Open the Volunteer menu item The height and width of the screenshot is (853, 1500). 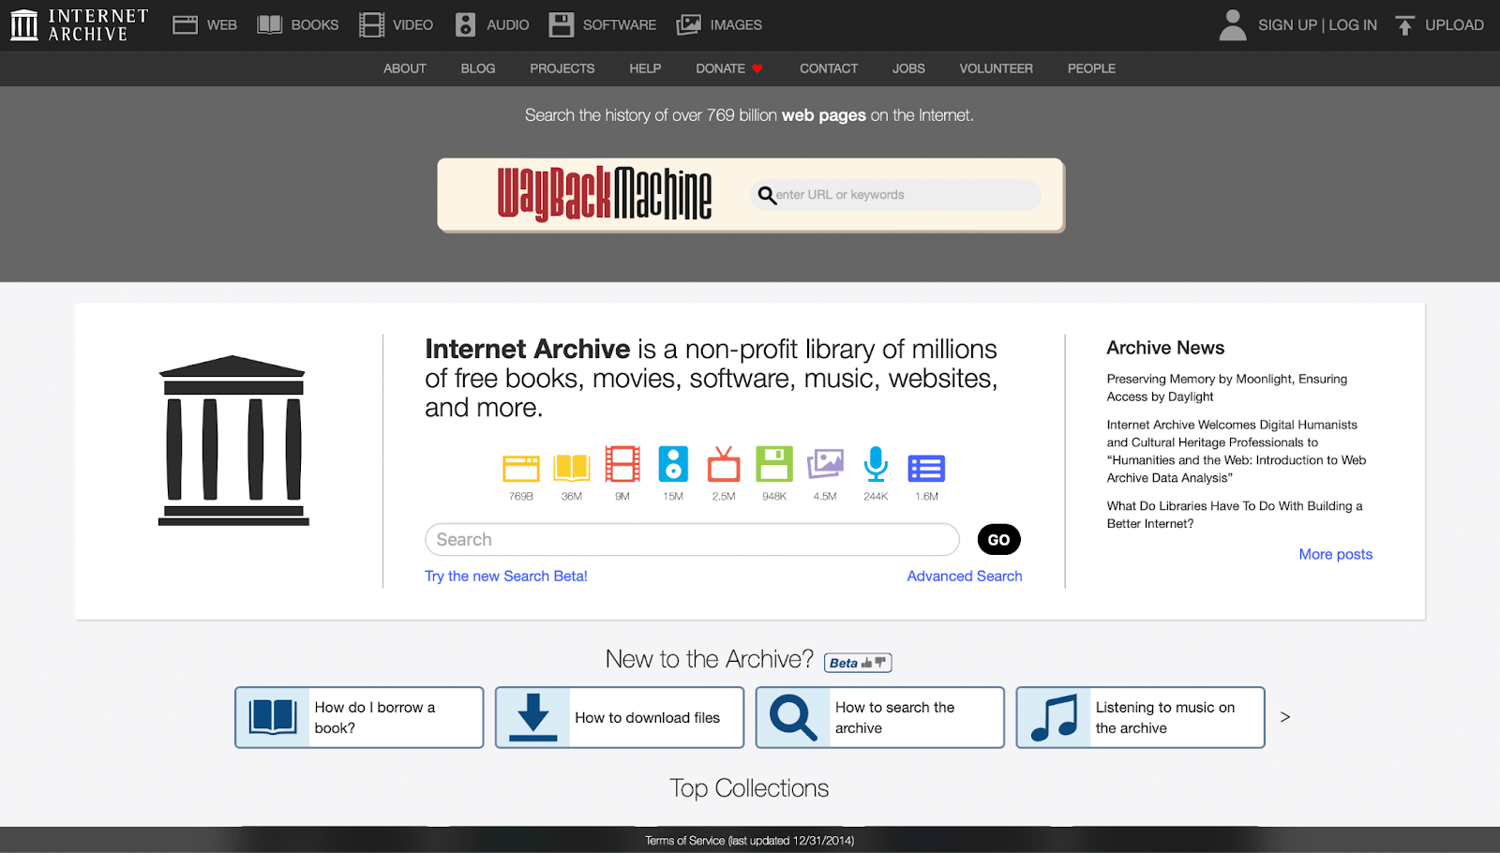(996, 69)
